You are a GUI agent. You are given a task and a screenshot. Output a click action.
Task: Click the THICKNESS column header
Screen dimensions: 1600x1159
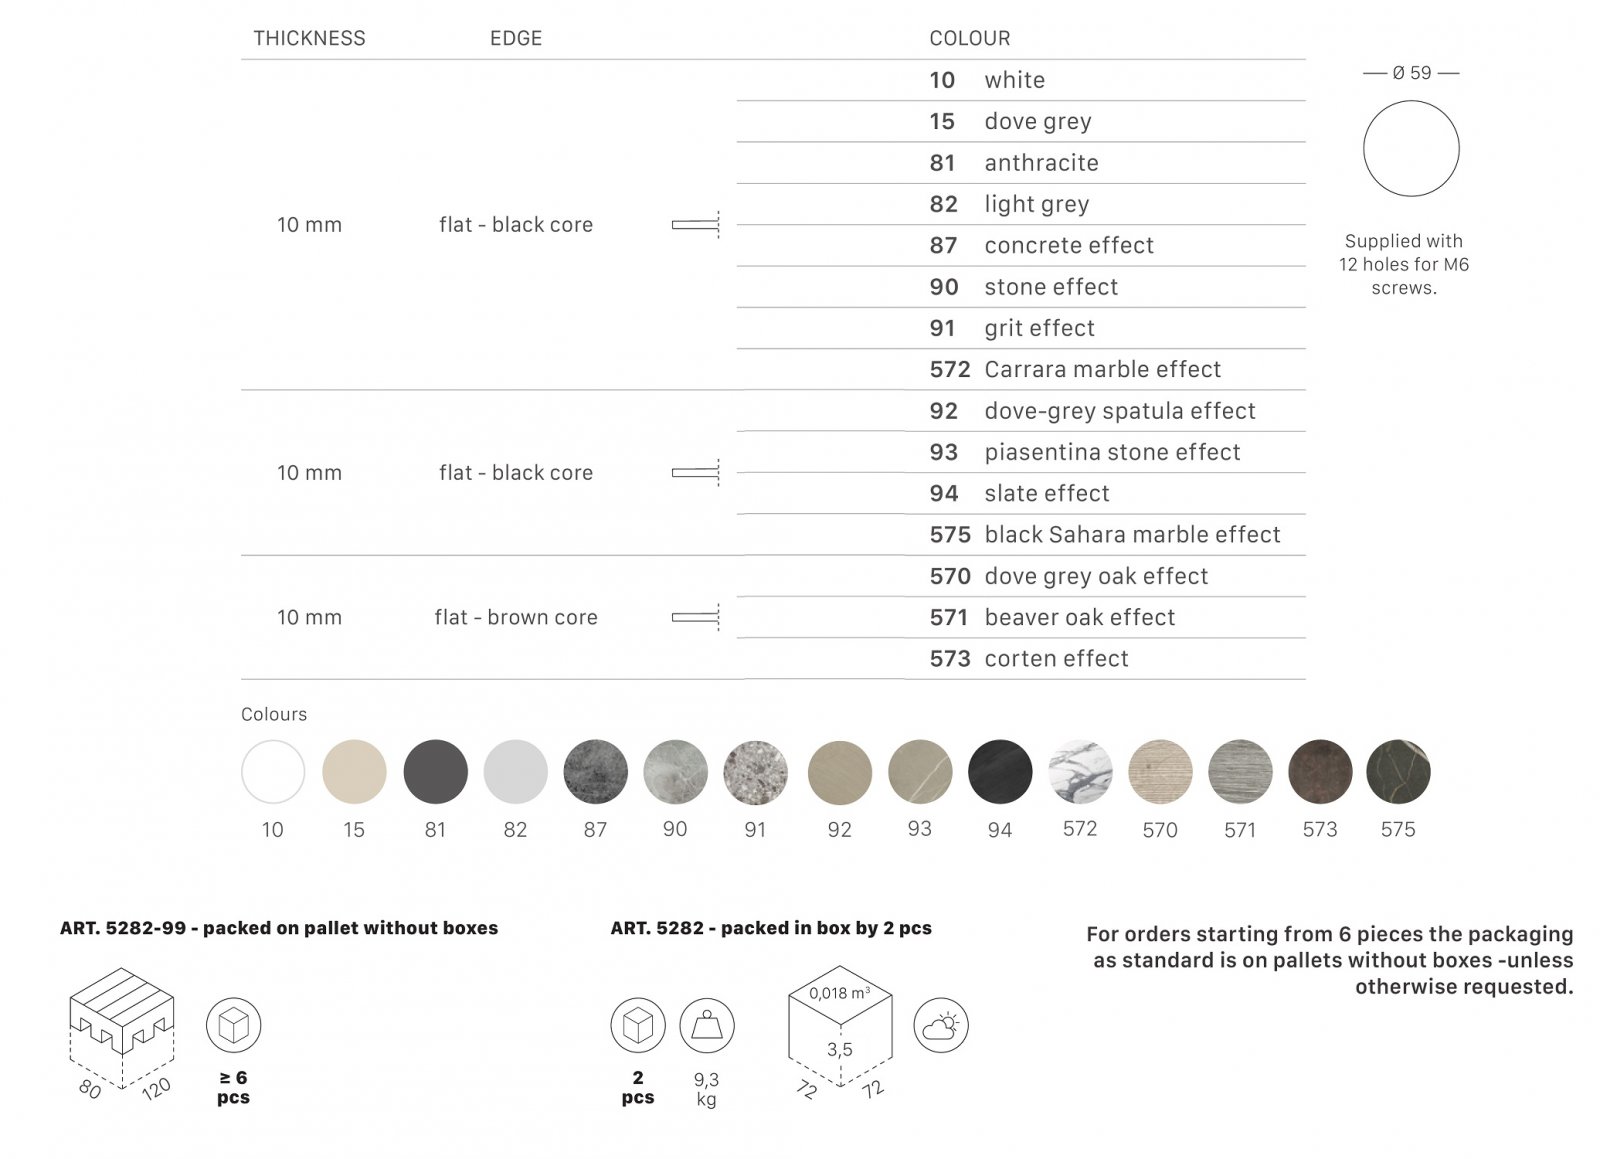pos(309,39)
